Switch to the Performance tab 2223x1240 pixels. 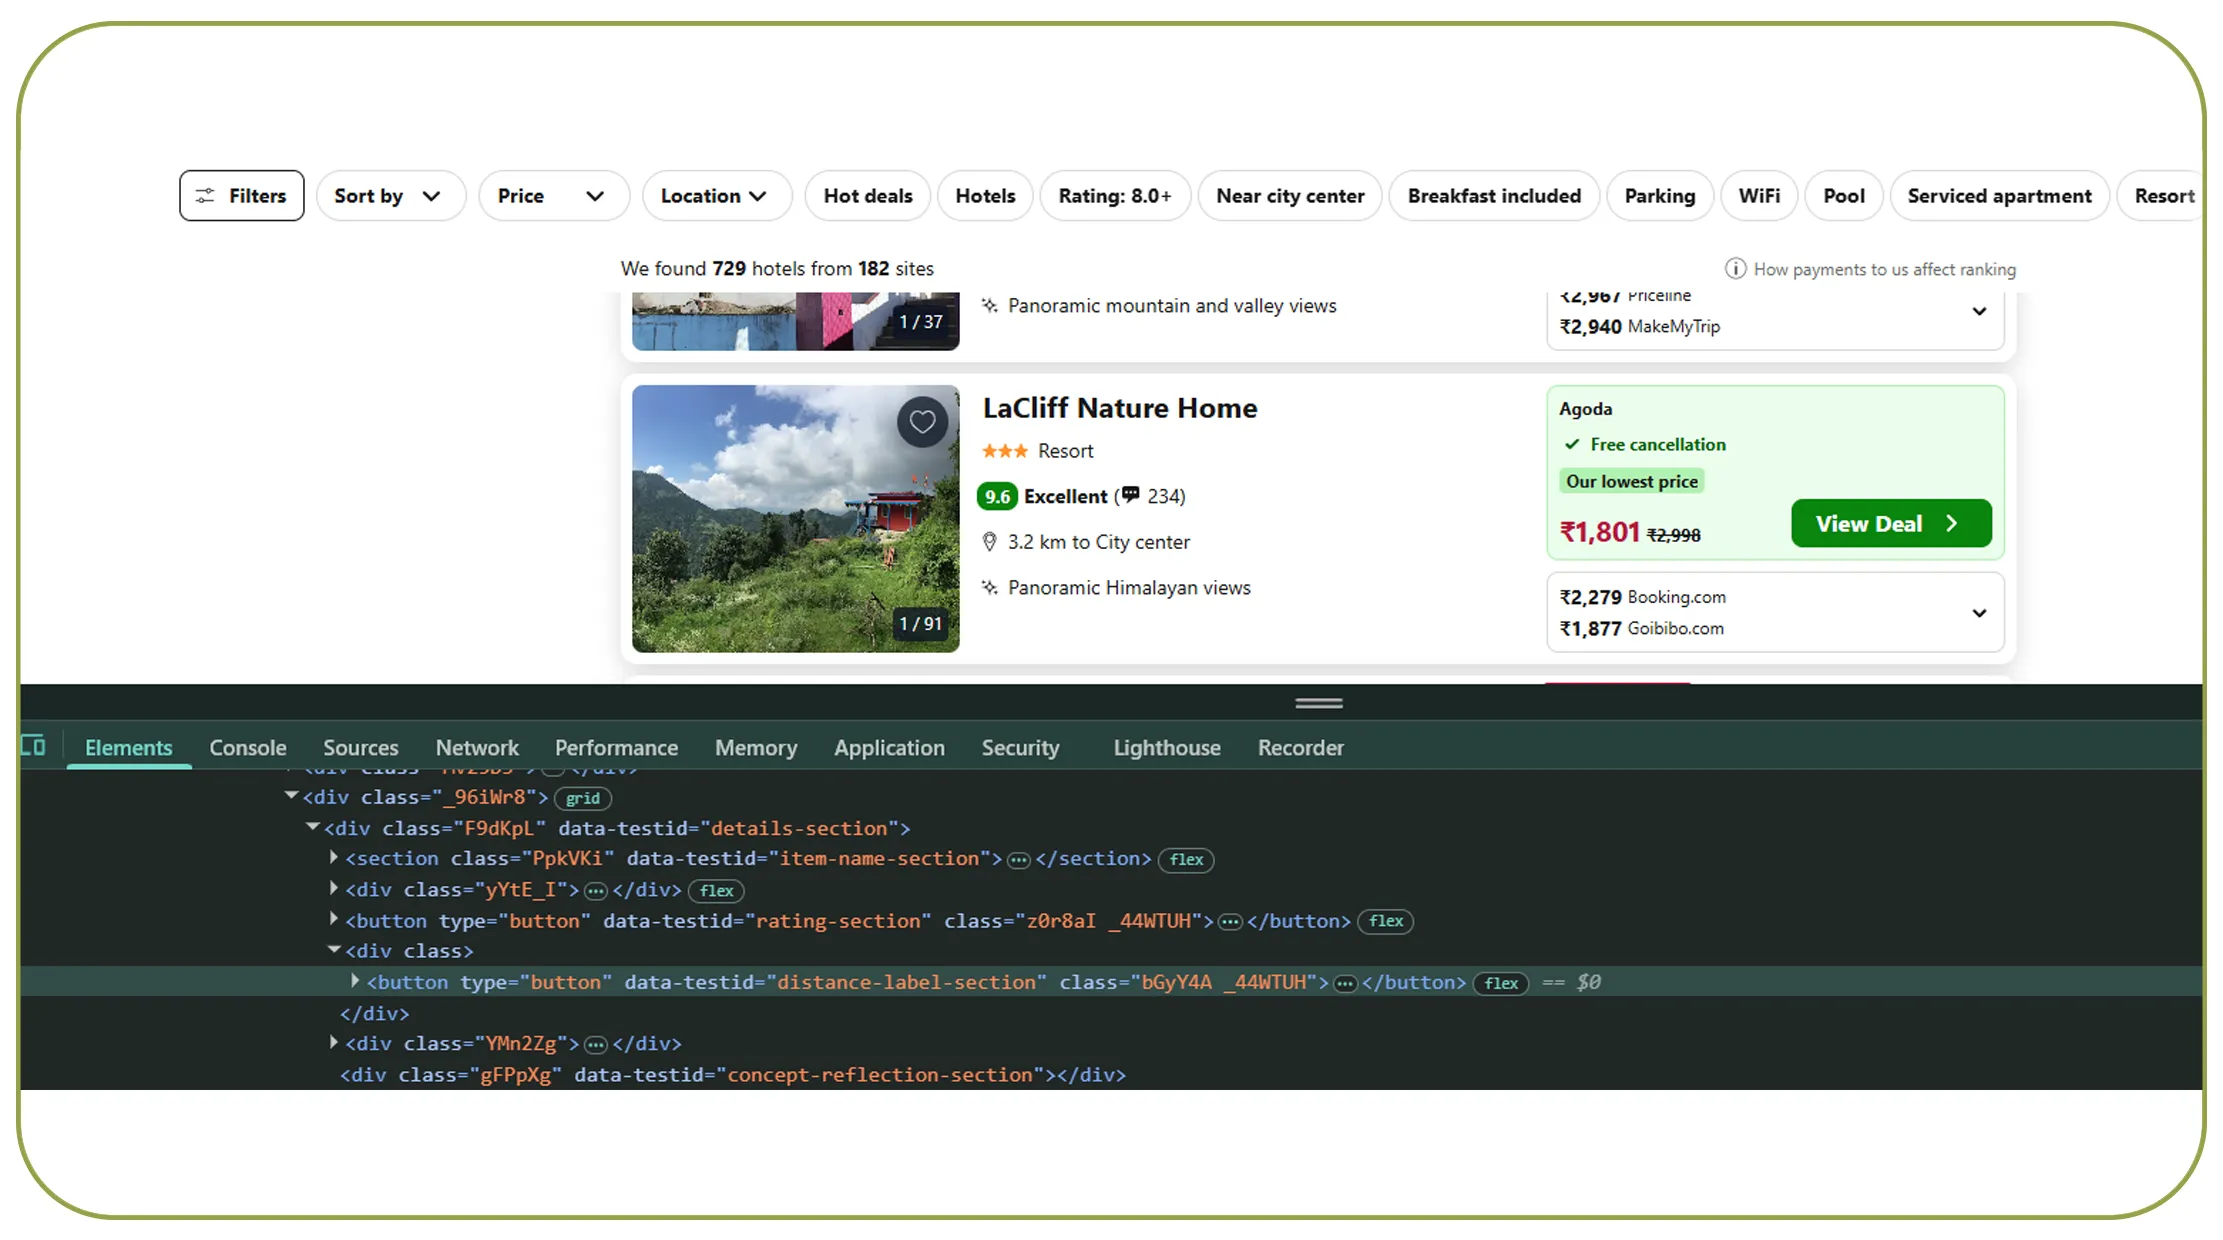[x=616, y=748]
